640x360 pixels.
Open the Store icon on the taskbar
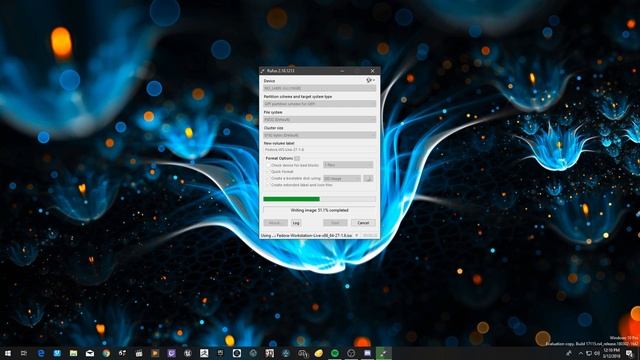tap(57, 353)
